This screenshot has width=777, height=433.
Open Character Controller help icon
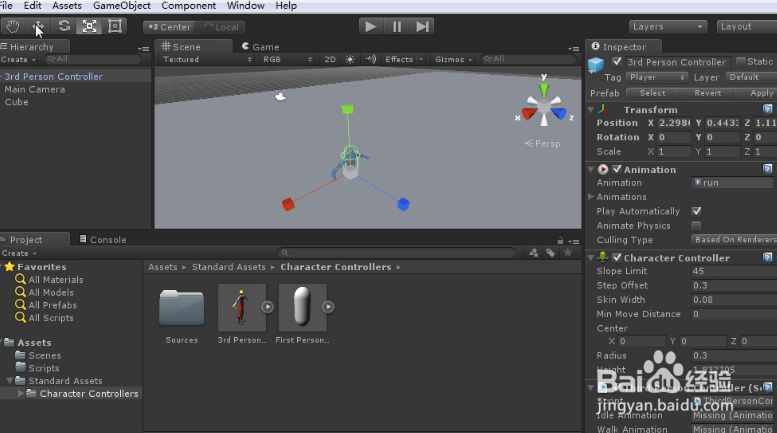tap(768, 257)
